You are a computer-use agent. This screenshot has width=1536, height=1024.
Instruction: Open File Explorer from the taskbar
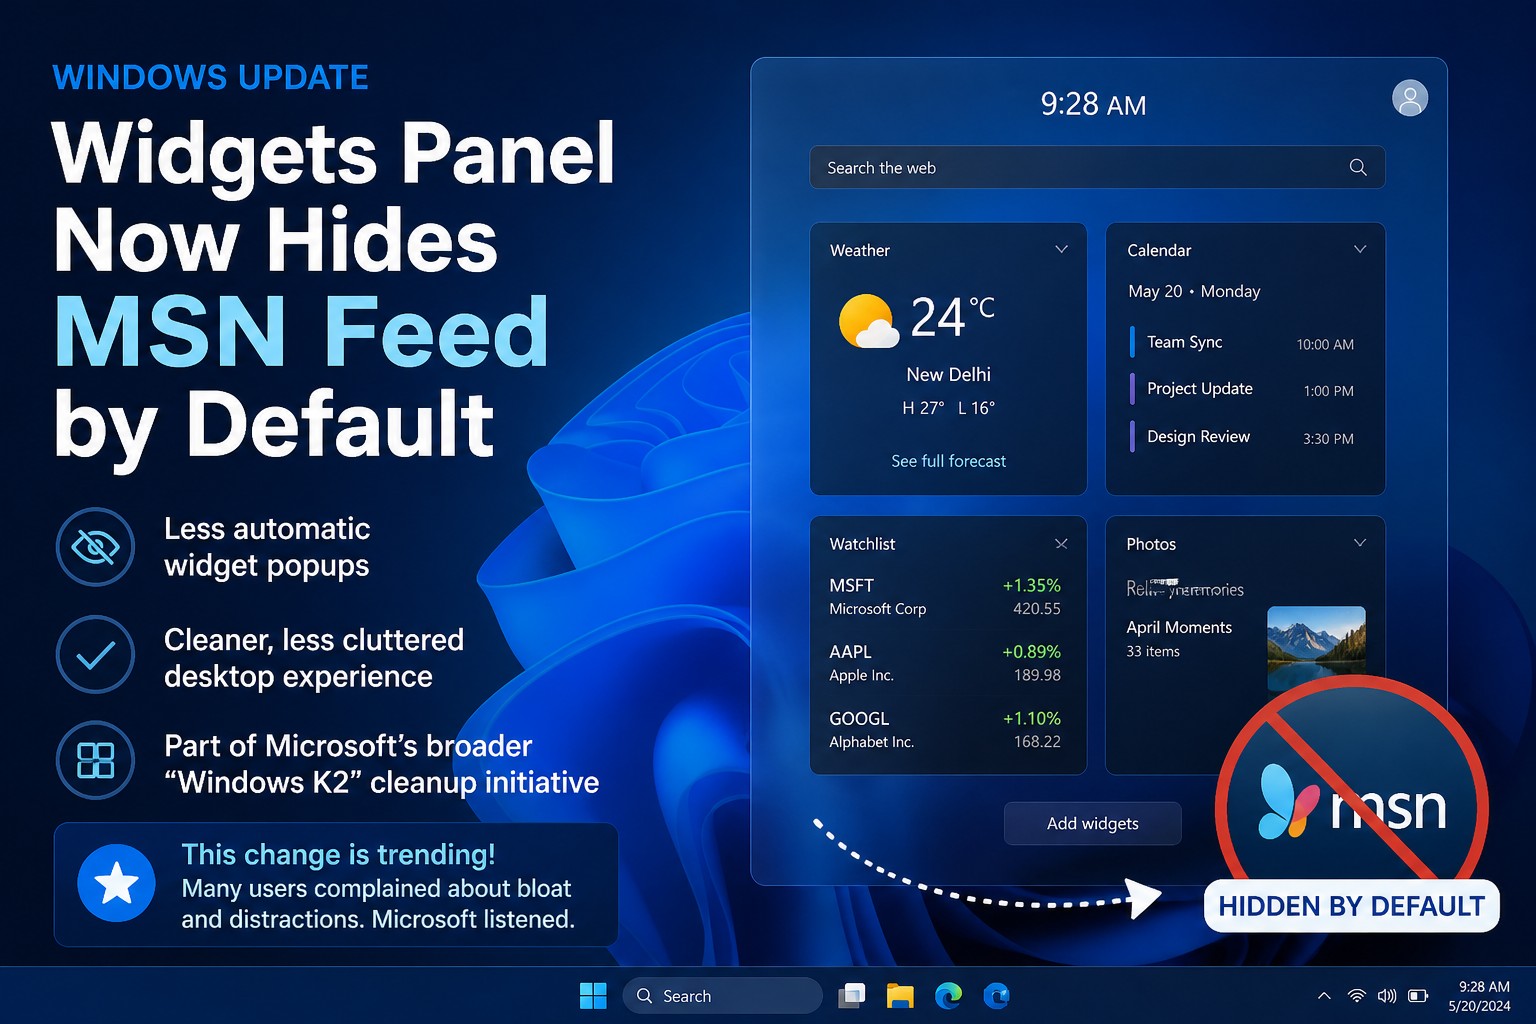900,996
